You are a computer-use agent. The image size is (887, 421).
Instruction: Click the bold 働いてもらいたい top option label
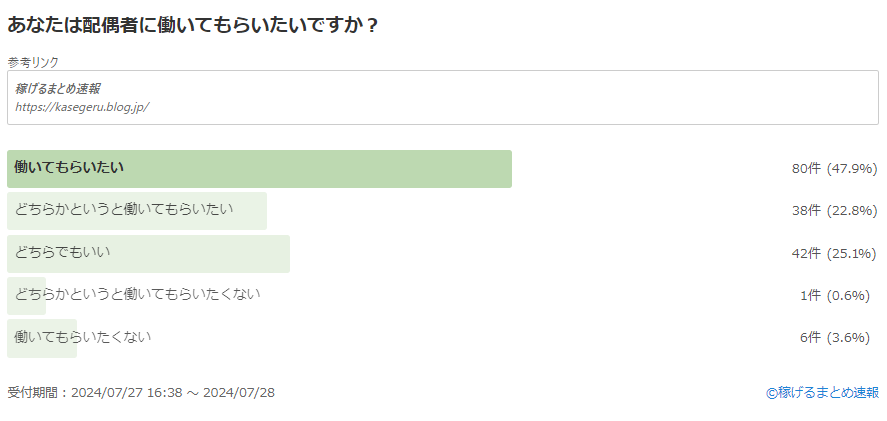(69, 167)
